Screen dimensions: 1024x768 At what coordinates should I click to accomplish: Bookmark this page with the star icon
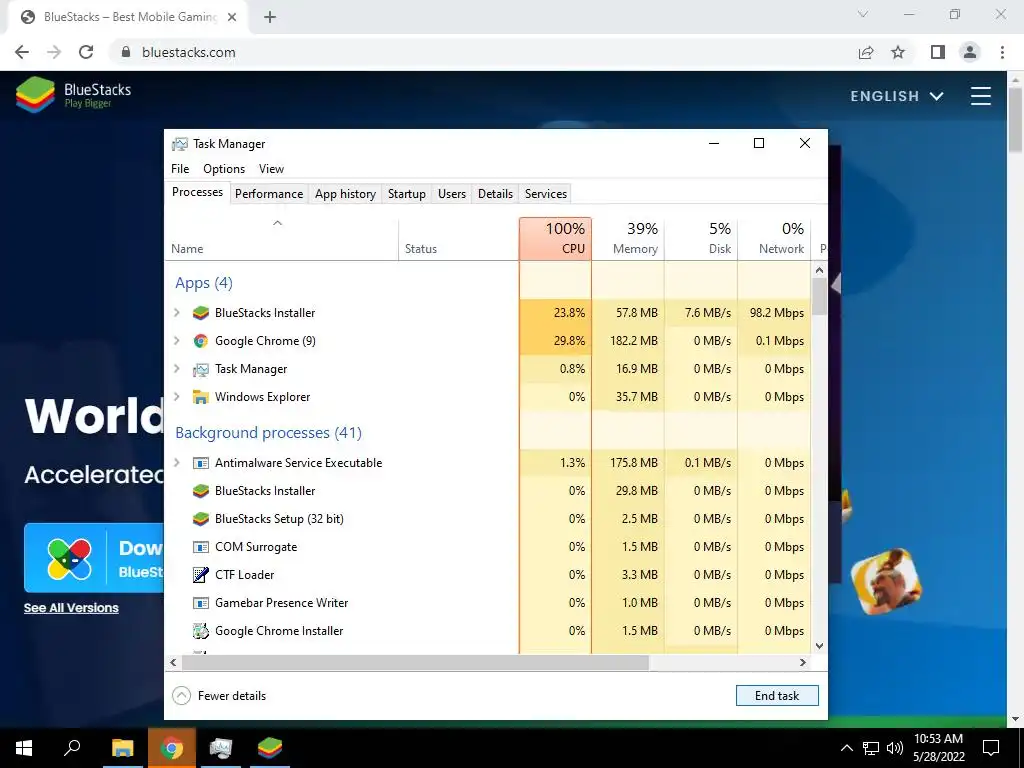point(898,52)
